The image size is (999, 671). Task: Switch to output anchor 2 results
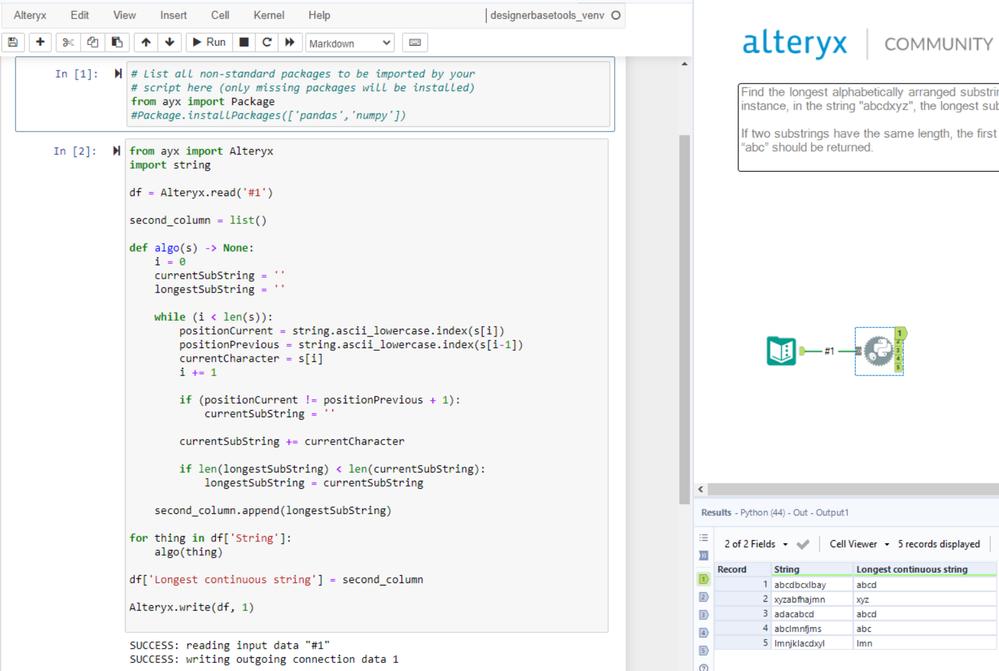[x=704, y=597]
